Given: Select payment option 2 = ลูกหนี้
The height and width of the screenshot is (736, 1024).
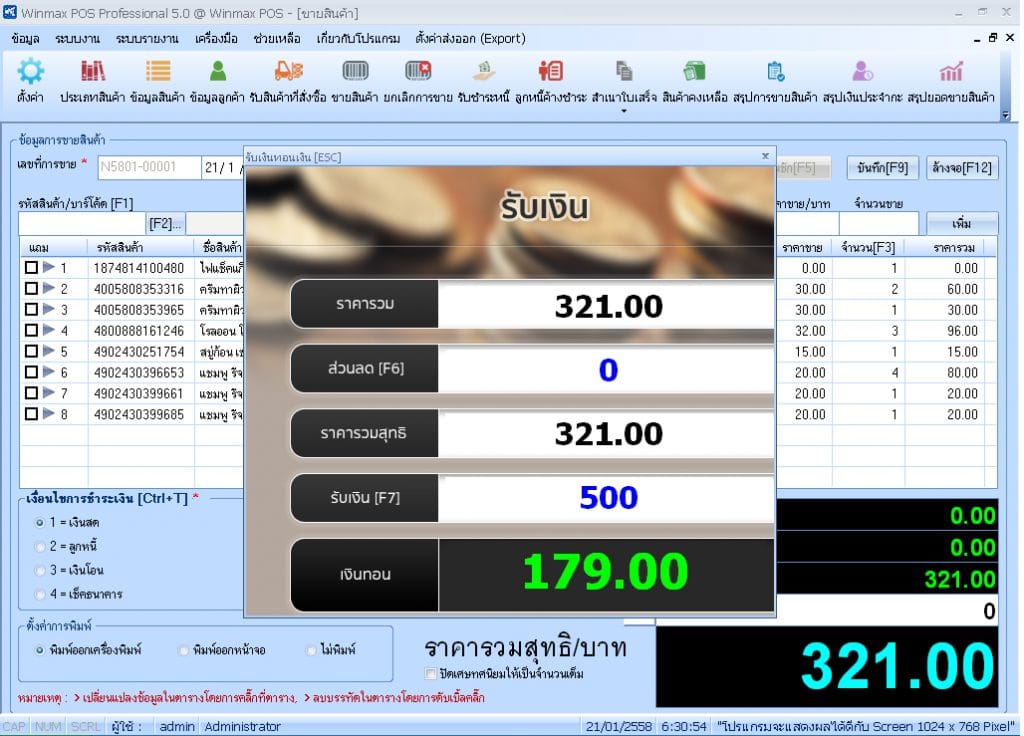Looking at the screenshot, I should pos(40,546).
